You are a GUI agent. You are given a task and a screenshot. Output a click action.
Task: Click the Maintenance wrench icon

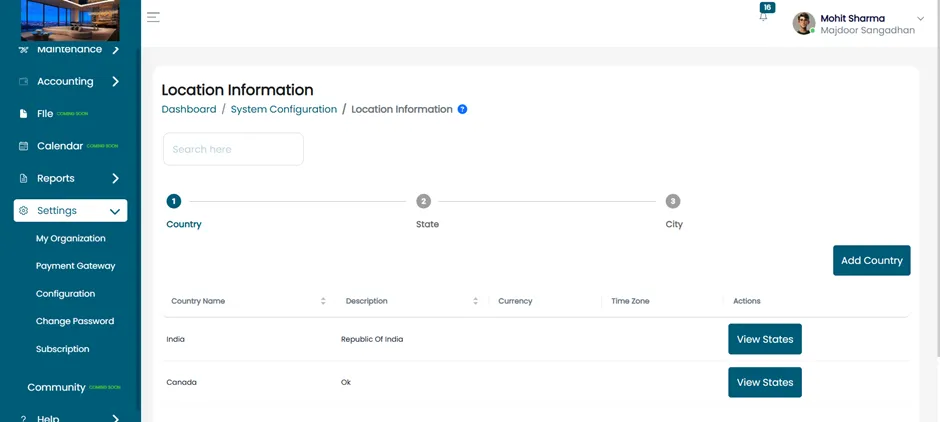pos(23,49)
